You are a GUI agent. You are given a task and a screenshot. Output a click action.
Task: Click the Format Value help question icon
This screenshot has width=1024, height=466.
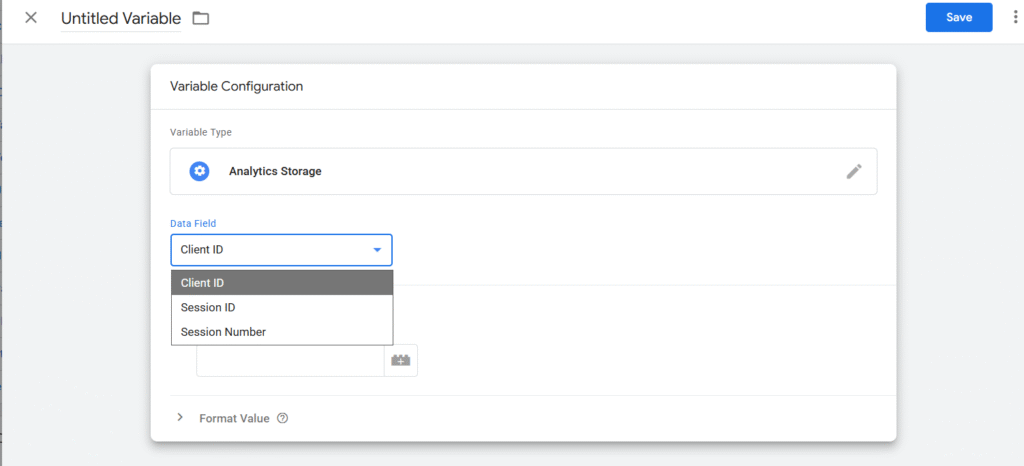pyautogui.click(x=282, y=418)
